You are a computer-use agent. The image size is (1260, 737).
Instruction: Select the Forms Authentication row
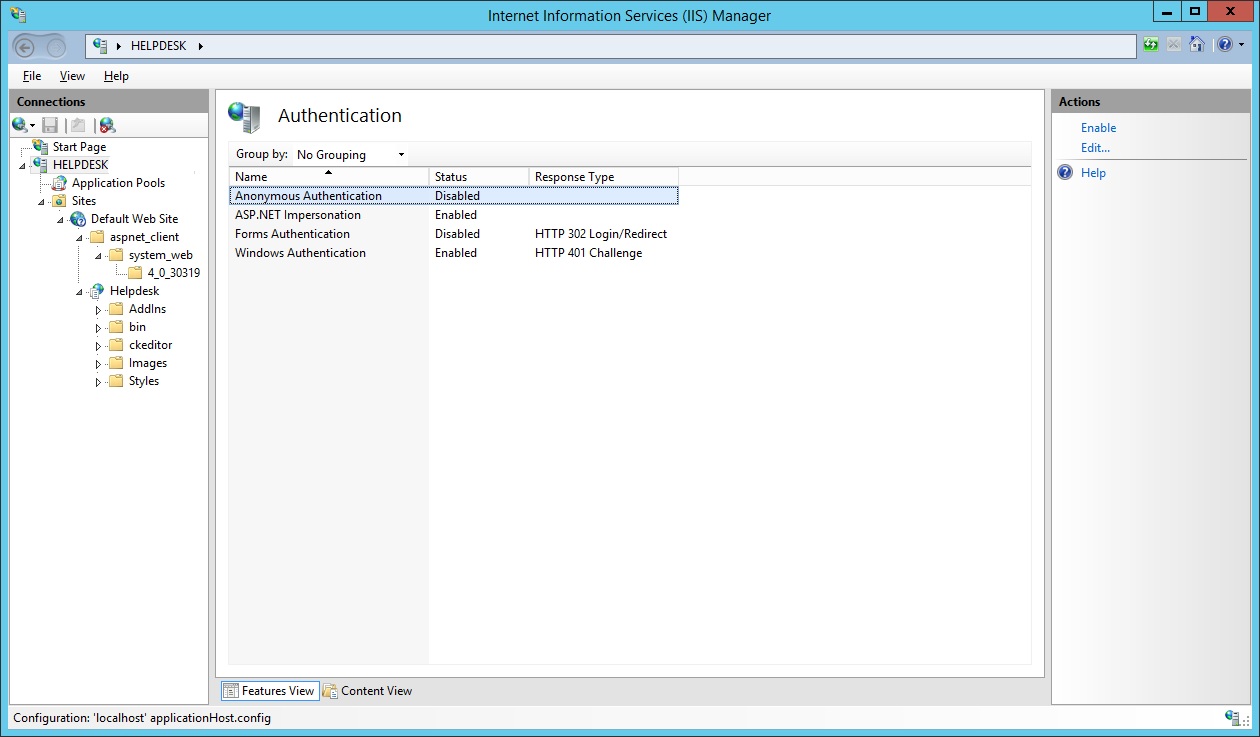pos(454,234)
